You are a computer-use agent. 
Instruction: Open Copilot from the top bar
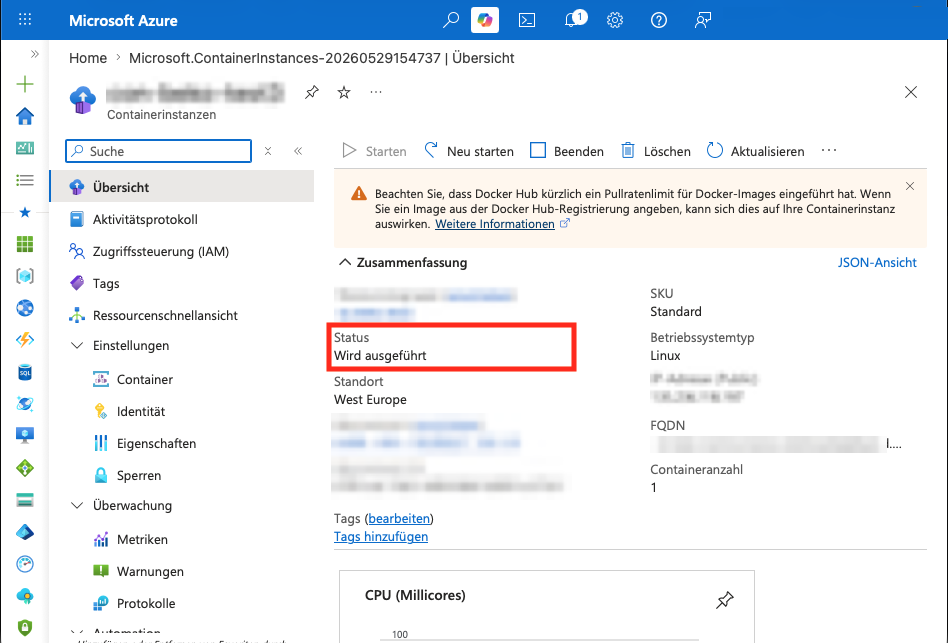point(484,20)
